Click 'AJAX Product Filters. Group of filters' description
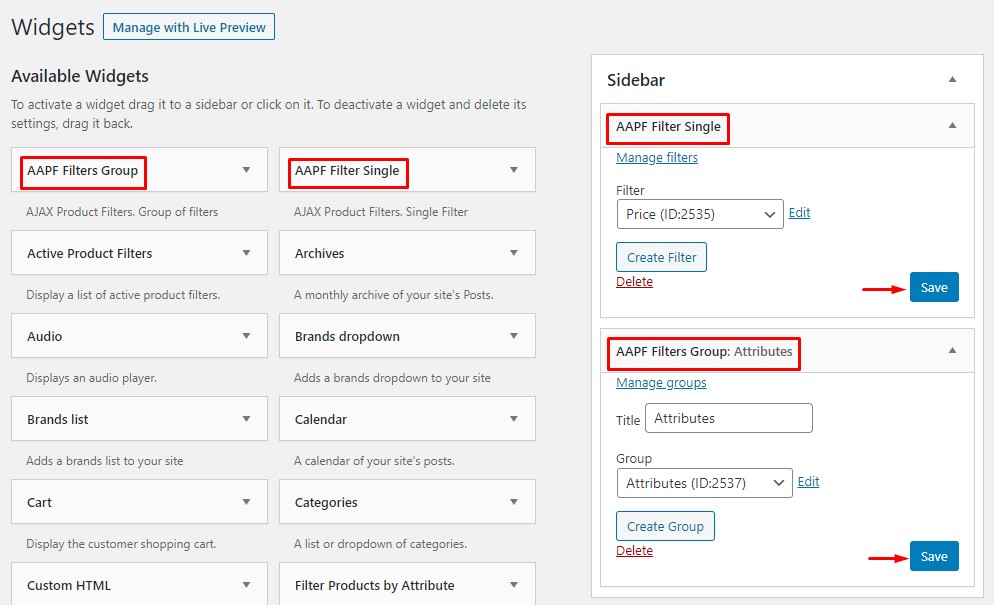 coord(122,212)
